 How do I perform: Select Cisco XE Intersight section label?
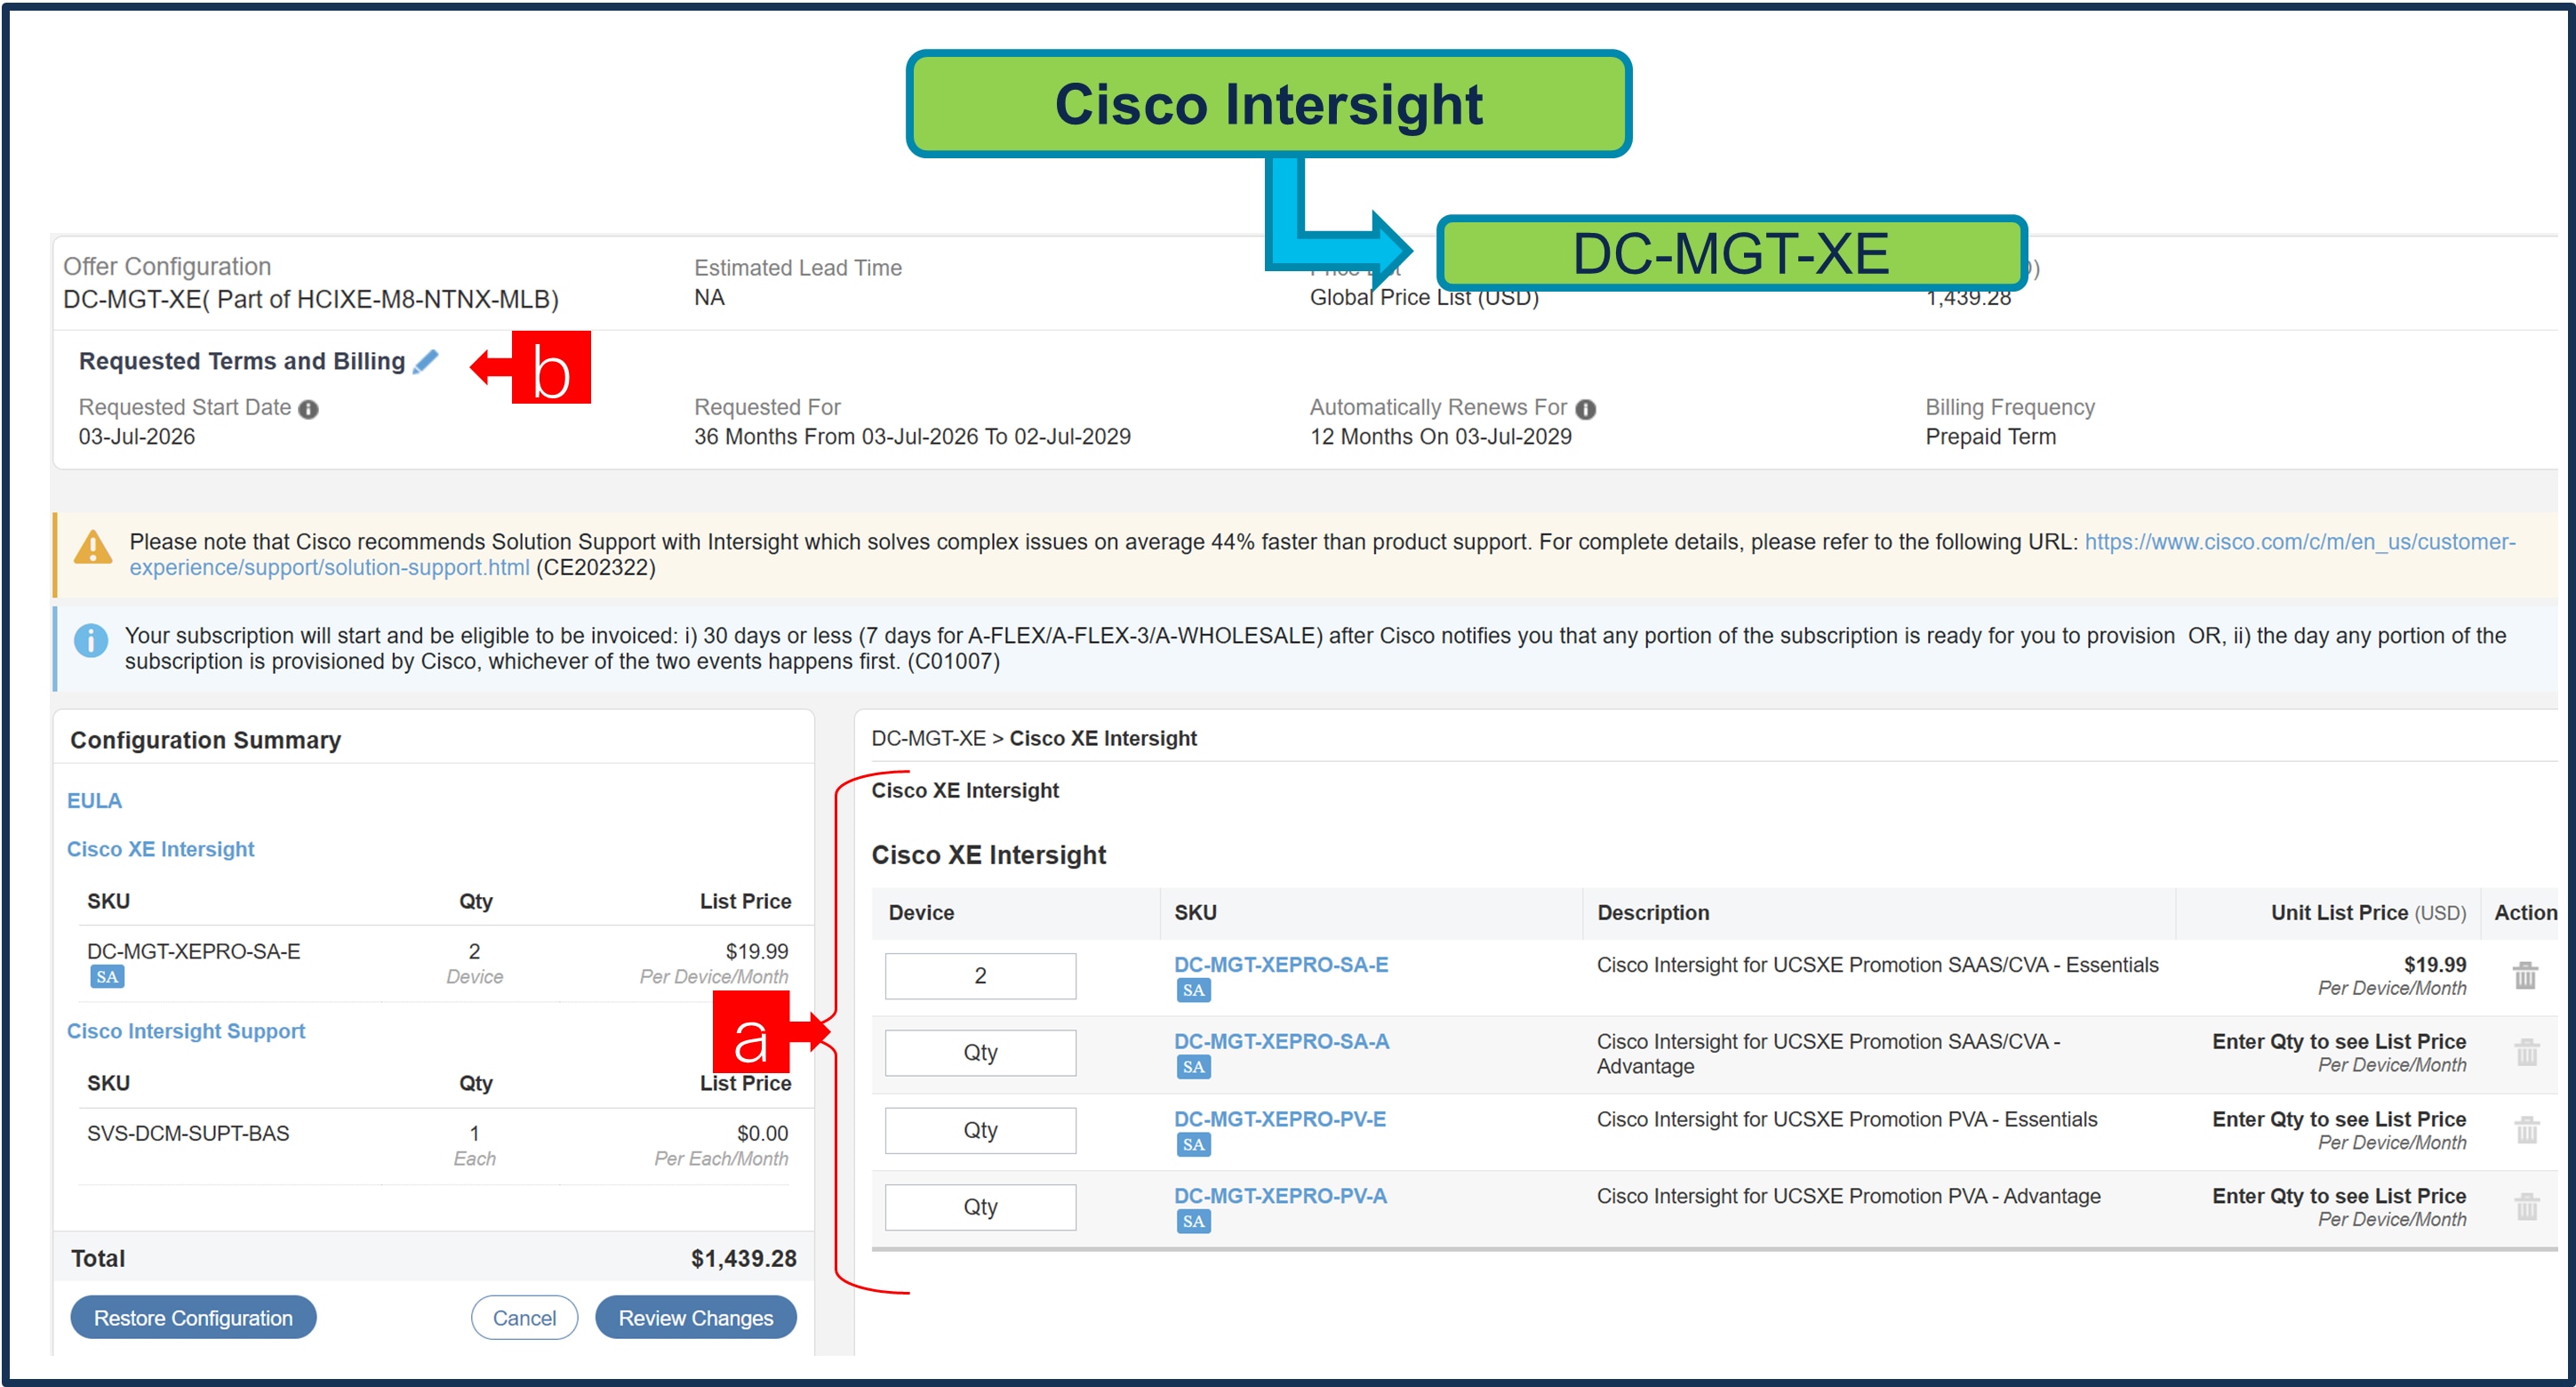965,790
